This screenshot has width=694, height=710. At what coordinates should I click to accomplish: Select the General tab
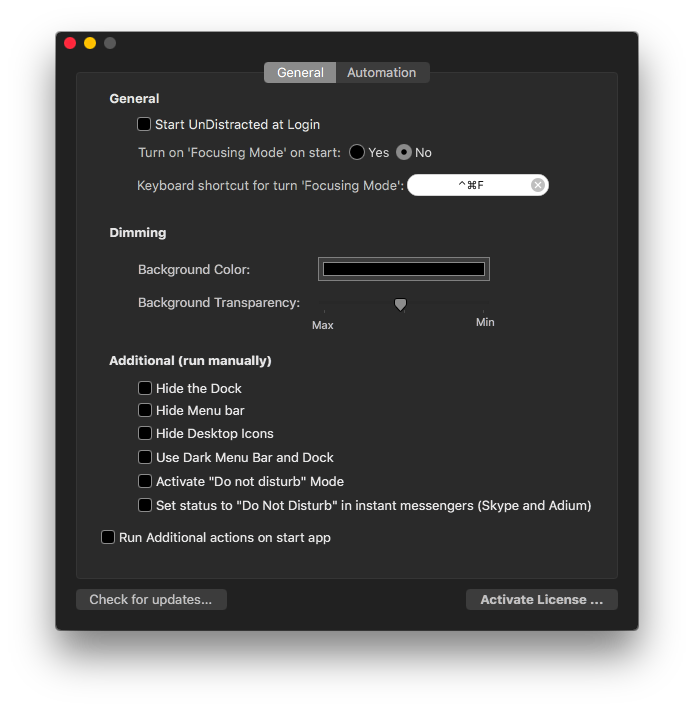300,73
